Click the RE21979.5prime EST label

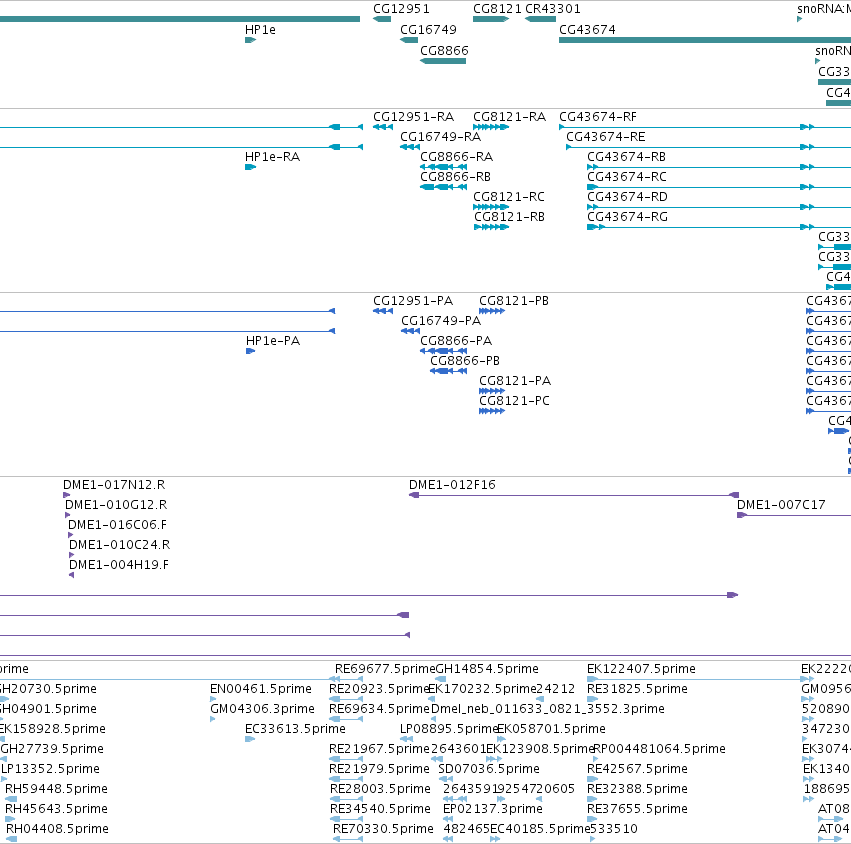coord(379,770)
